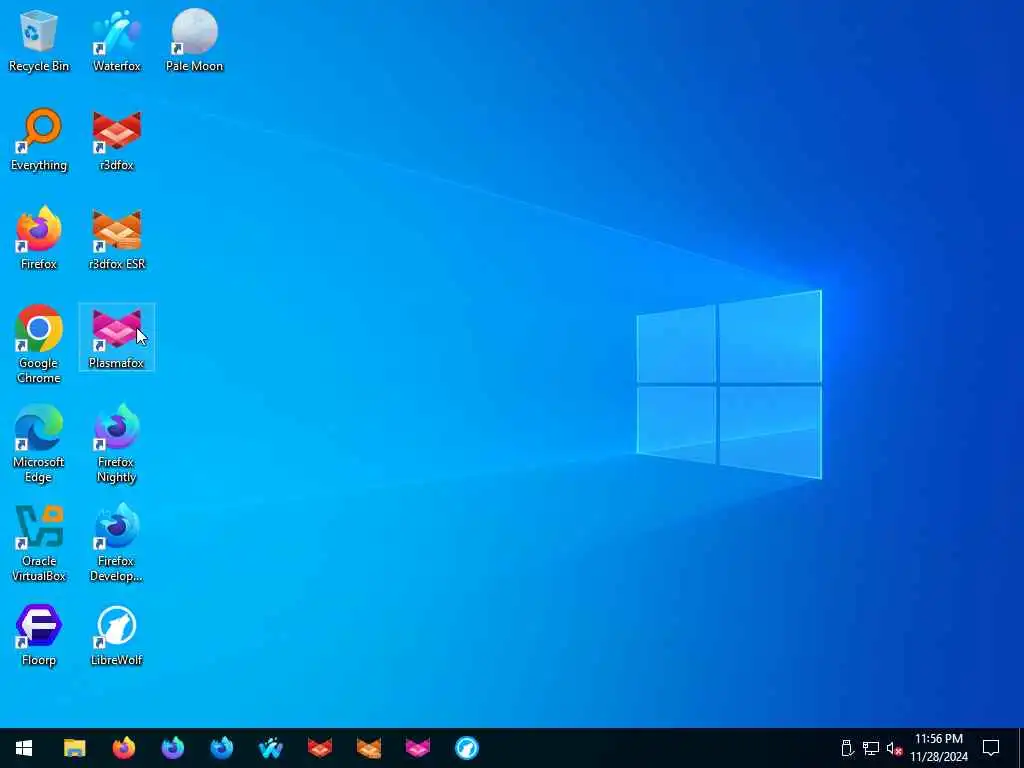The height and width of the screenshot is (768, 1024).
Task: Launch Firefox Nightly from the taskbar
Action: [x=172, y=748]
